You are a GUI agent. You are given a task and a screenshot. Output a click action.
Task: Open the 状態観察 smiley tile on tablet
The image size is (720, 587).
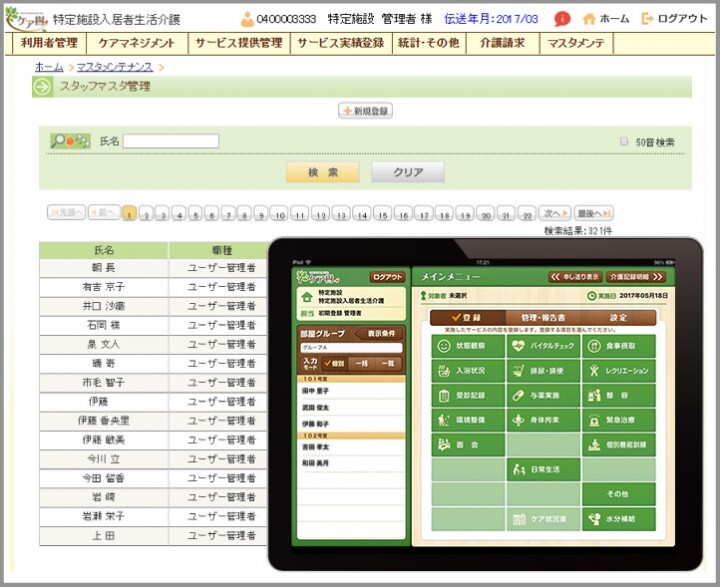[468, 346]
